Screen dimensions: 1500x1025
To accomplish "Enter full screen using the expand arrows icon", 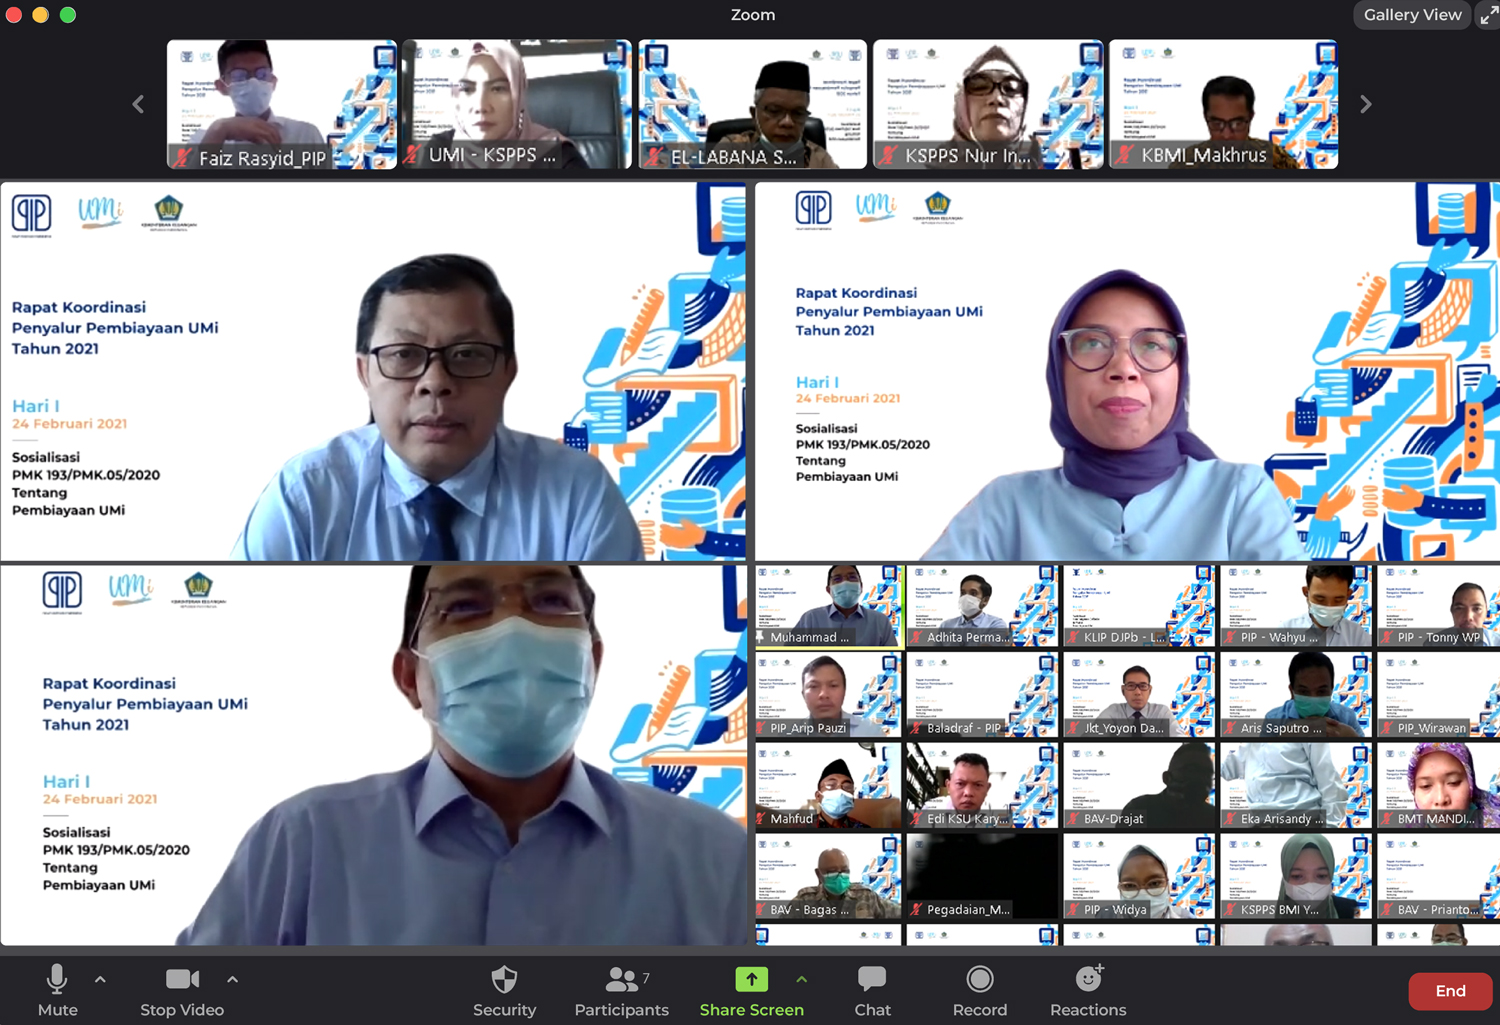I will pos(1488,15).
